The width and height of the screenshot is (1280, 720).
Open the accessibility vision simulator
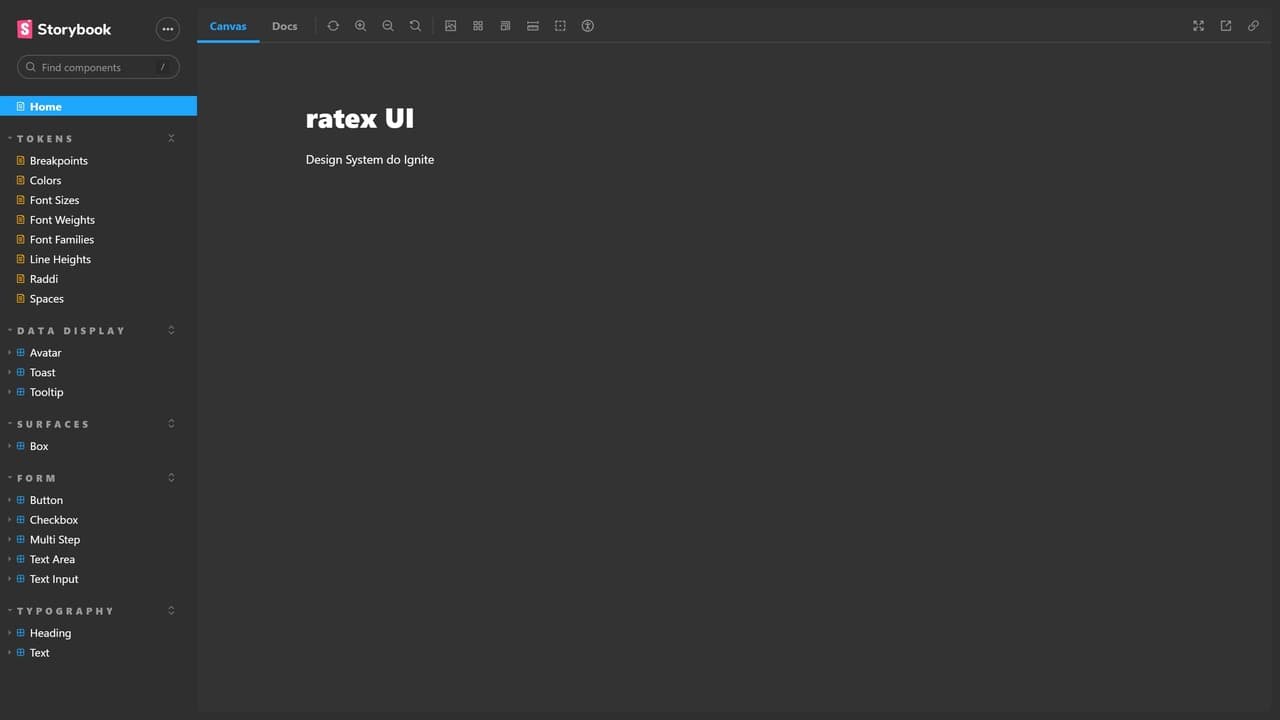[x=588, y=26]
